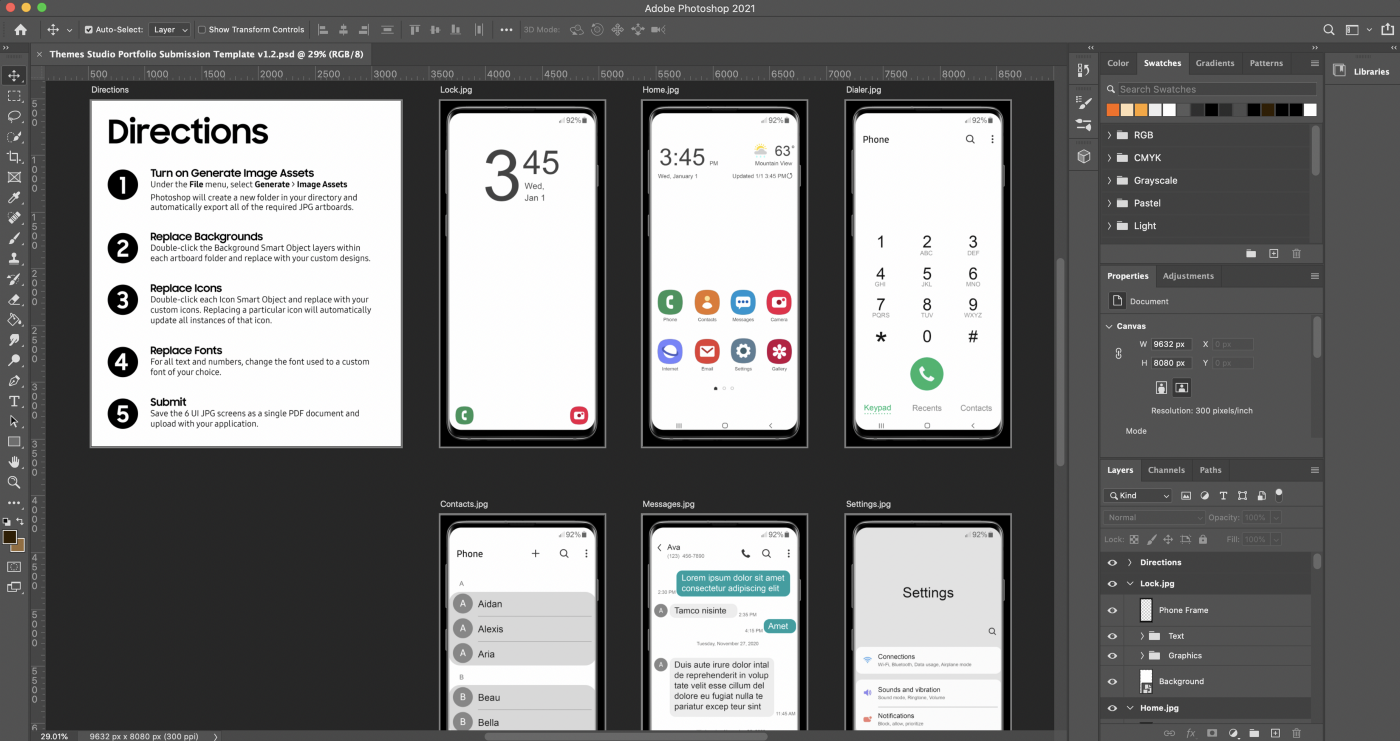Screen dimensions: 1400x741
Task: Click the foreground color swatch
Action: coord(10,537)
